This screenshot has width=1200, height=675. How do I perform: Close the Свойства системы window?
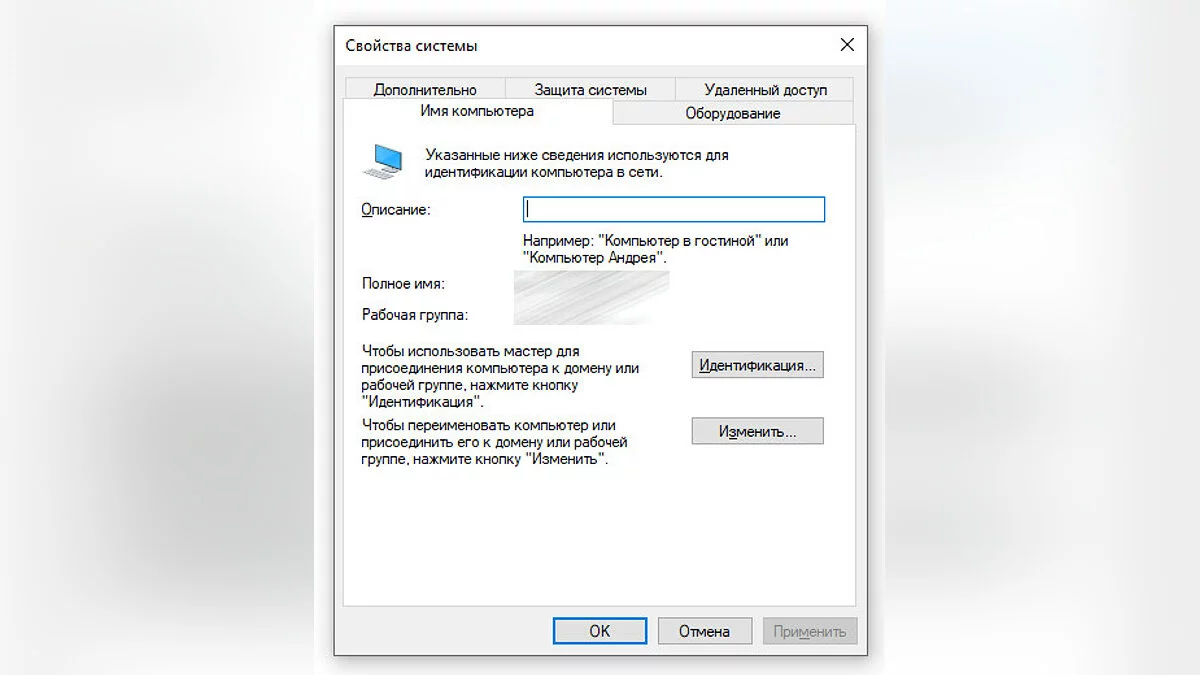coord(847,45)
